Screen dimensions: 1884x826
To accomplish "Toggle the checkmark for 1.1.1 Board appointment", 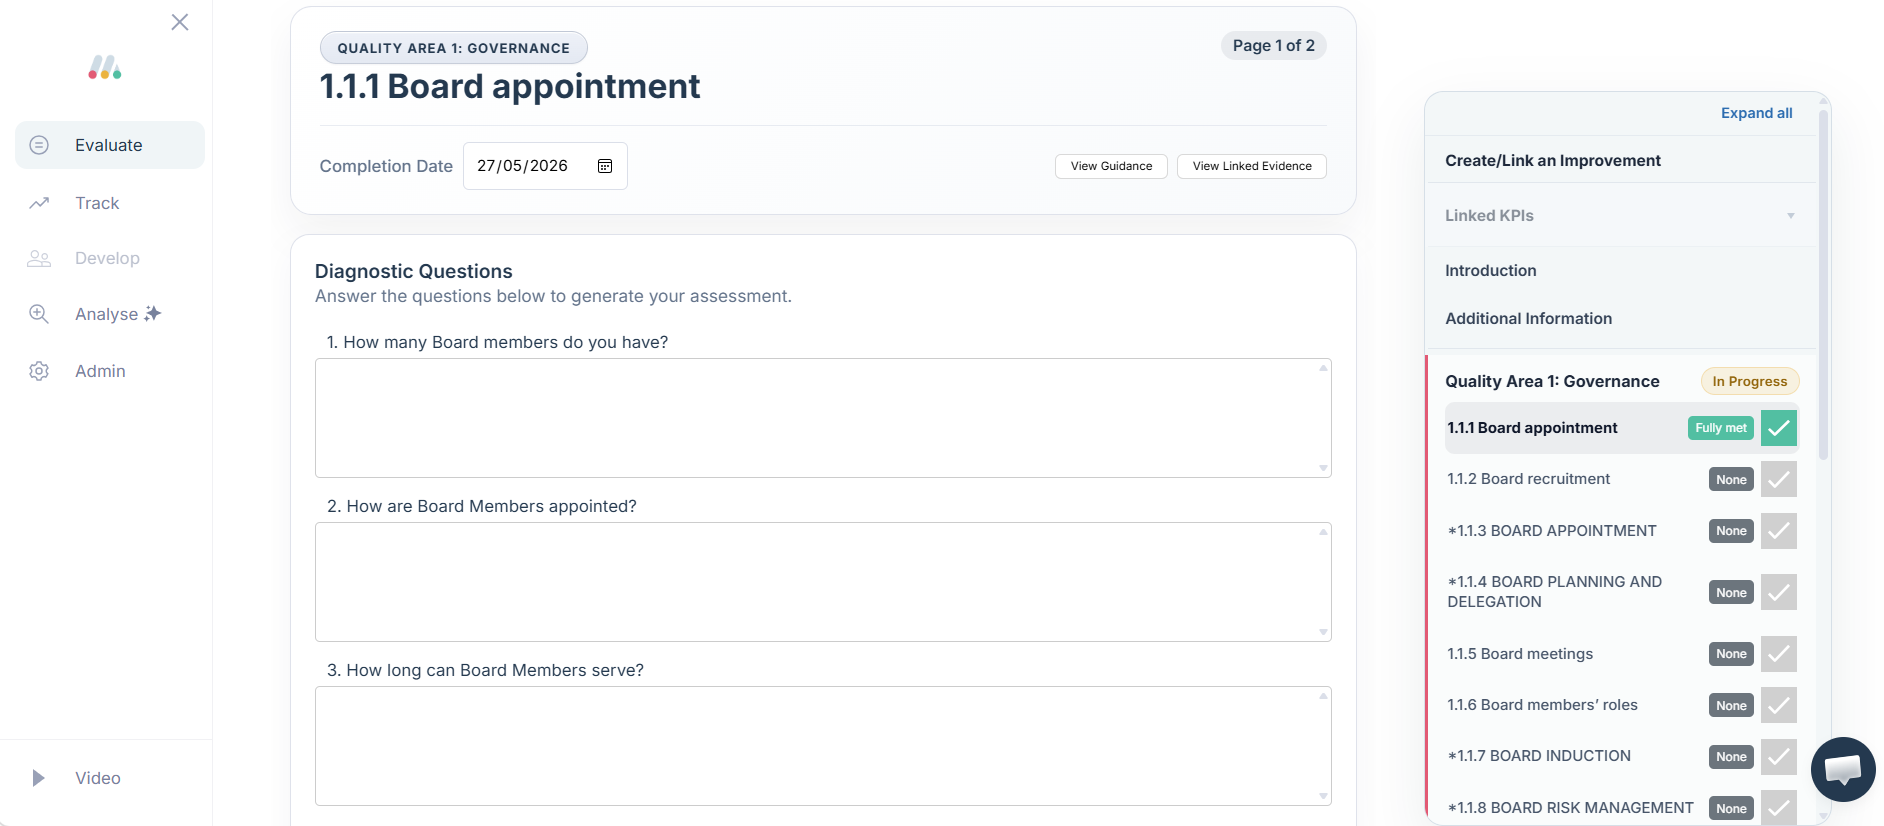I will tap(1779, 428).
